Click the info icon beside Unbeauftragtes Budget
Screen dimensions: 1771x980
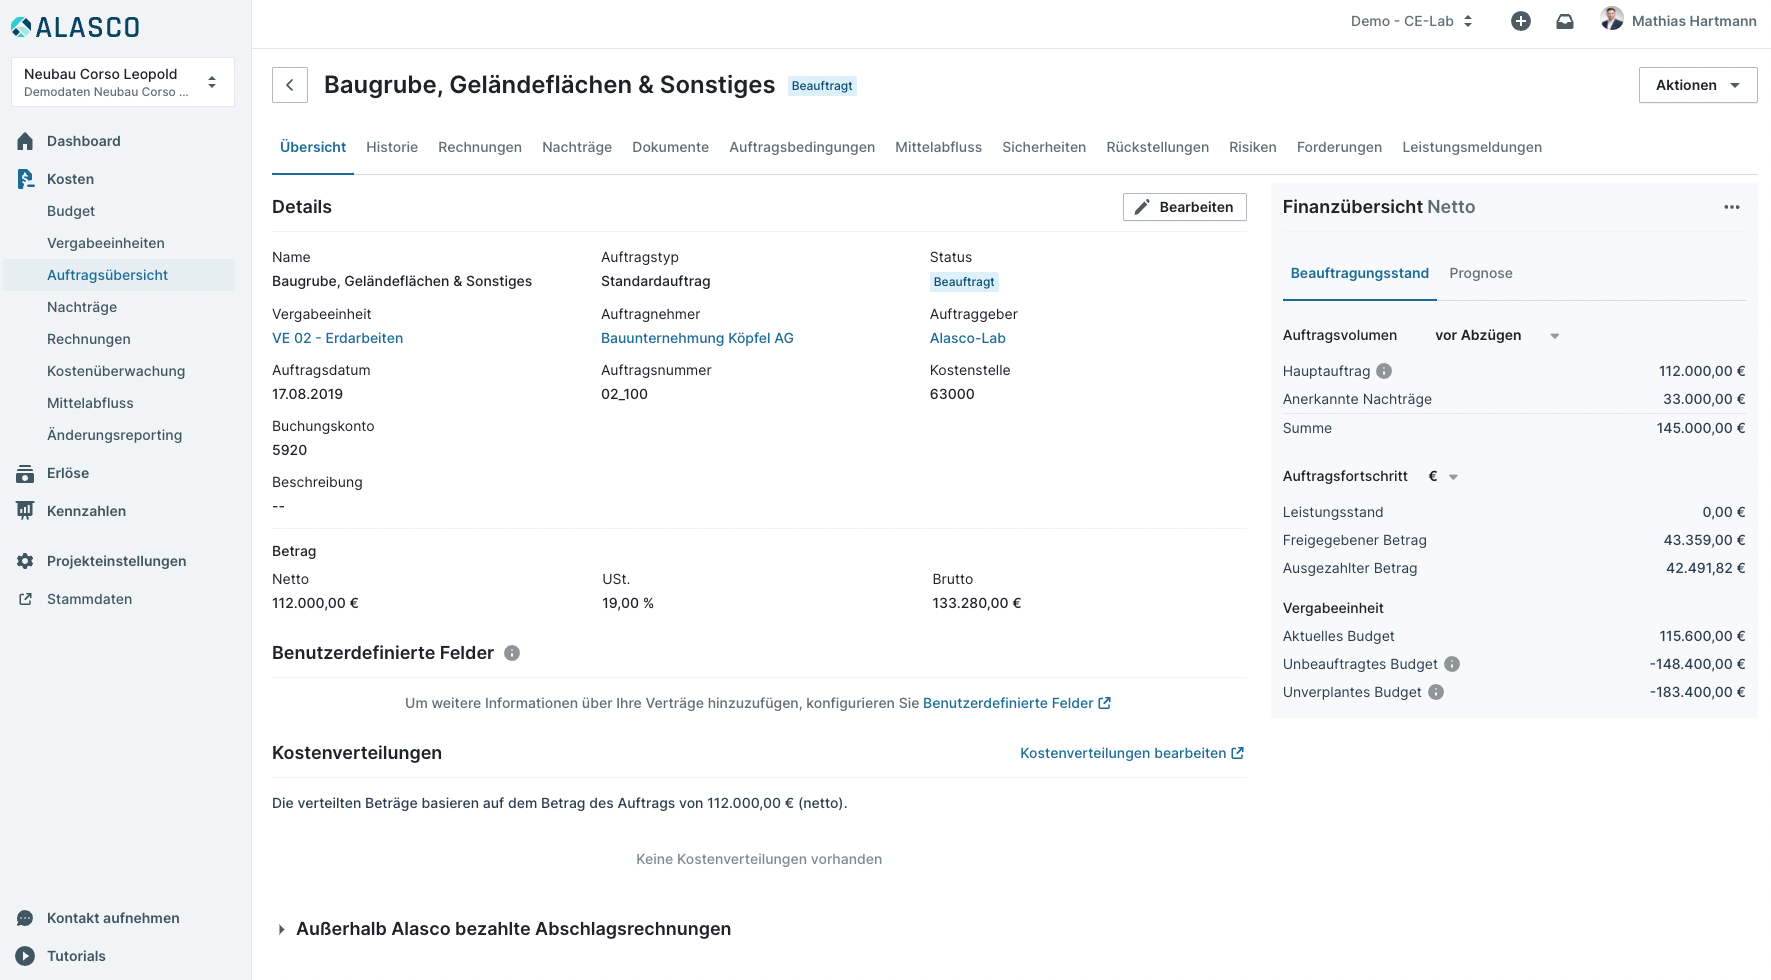tap(1452, 664)
